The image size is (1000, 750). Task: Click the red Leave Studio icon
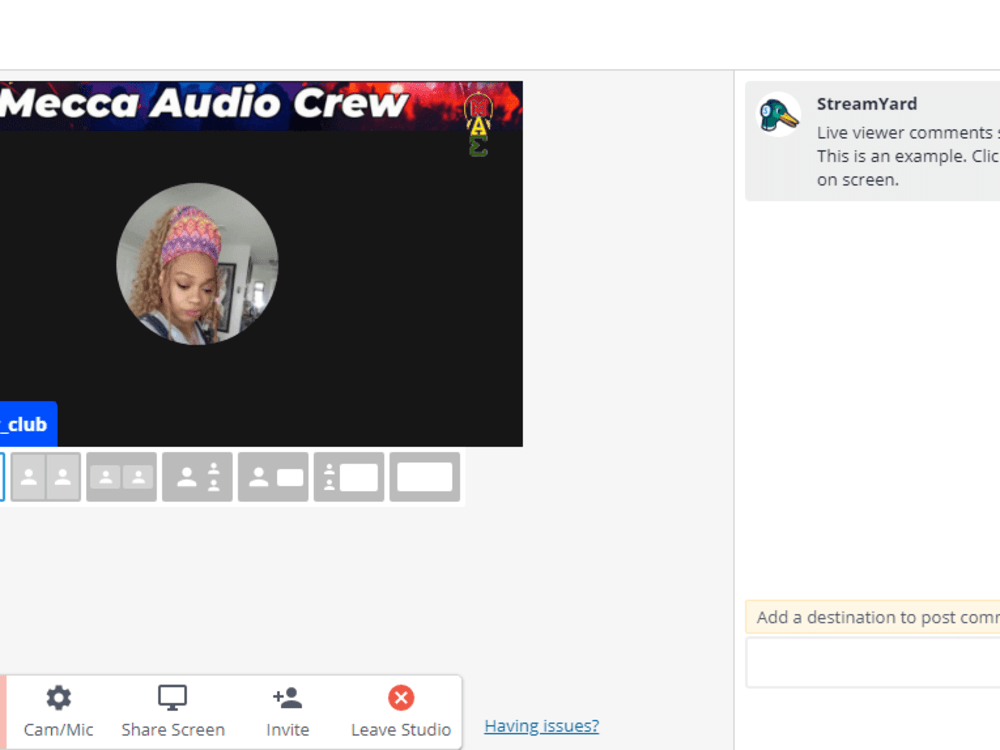coord(401,698)
